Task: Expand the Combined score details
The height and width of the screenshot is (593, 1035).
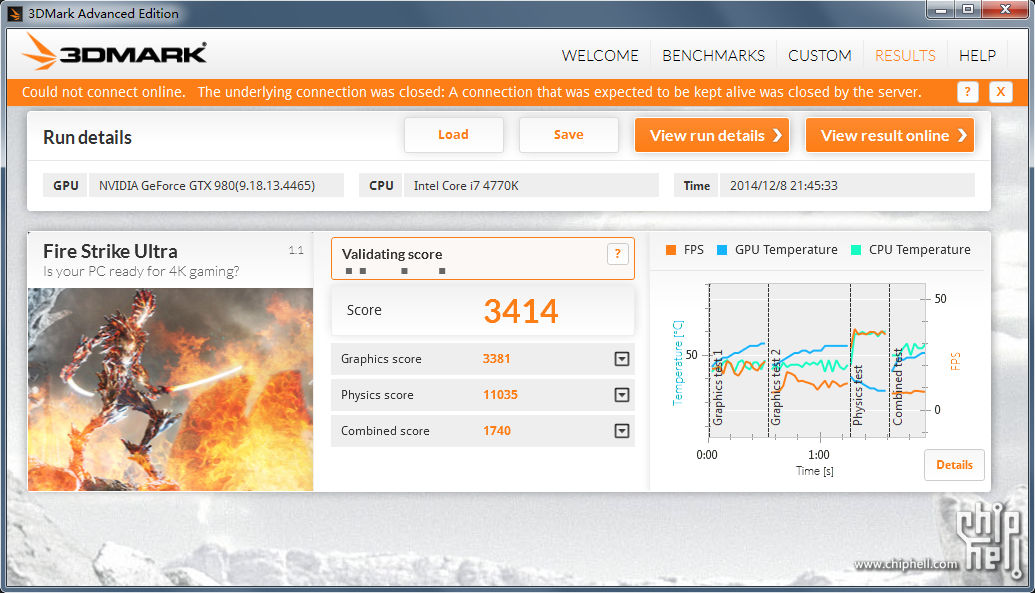Action: click(622, 431)
